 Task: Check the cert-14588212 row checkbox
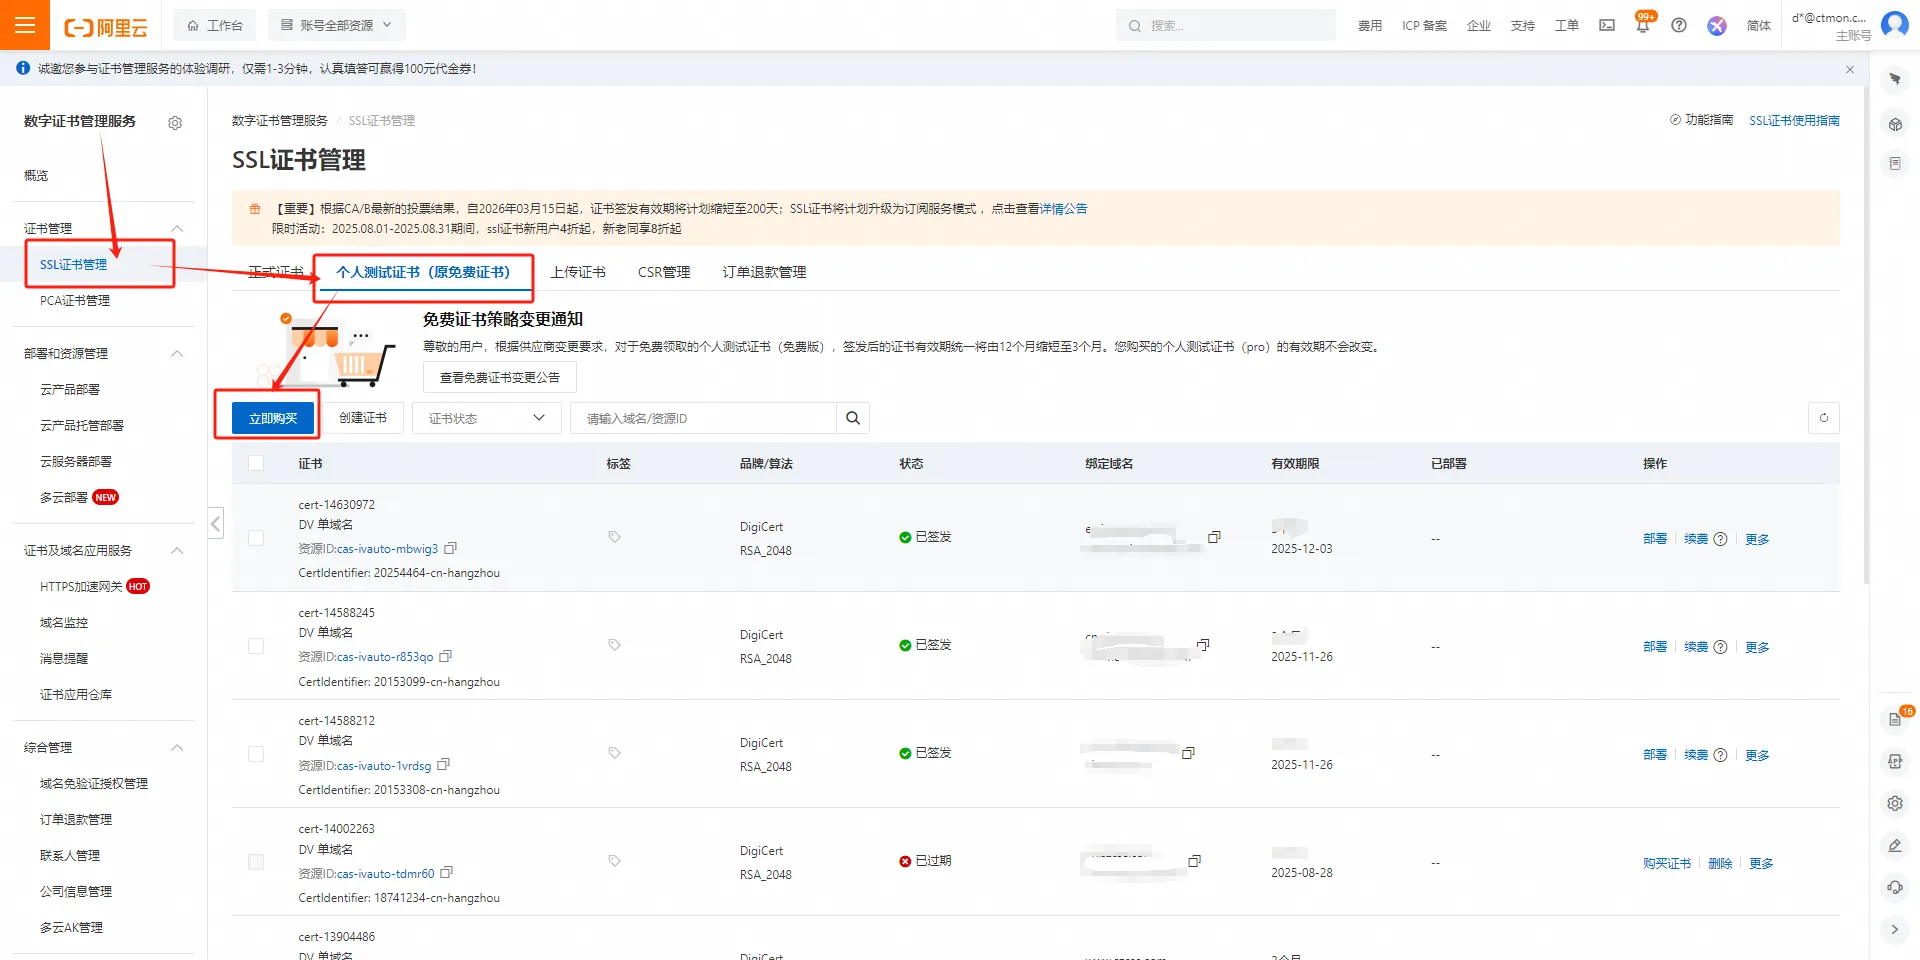coord(256,754)
